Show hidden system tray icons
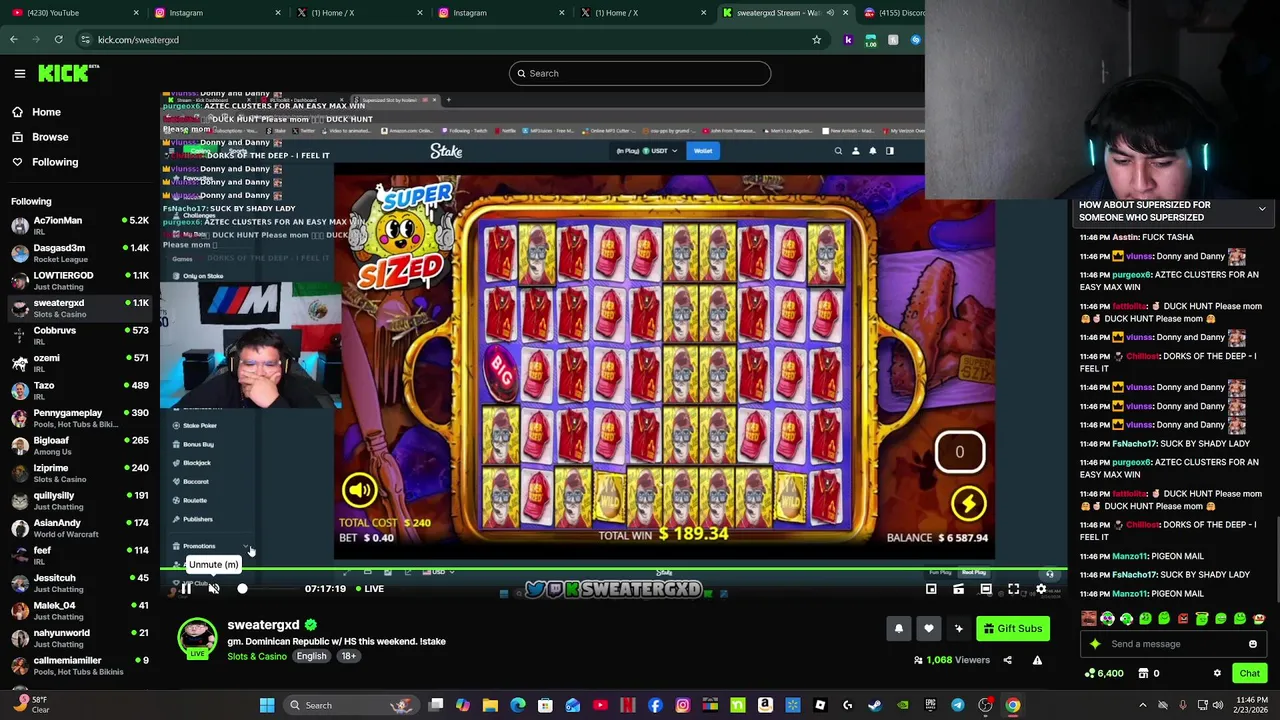The image size is (1280, 720). coord(1143,706)
